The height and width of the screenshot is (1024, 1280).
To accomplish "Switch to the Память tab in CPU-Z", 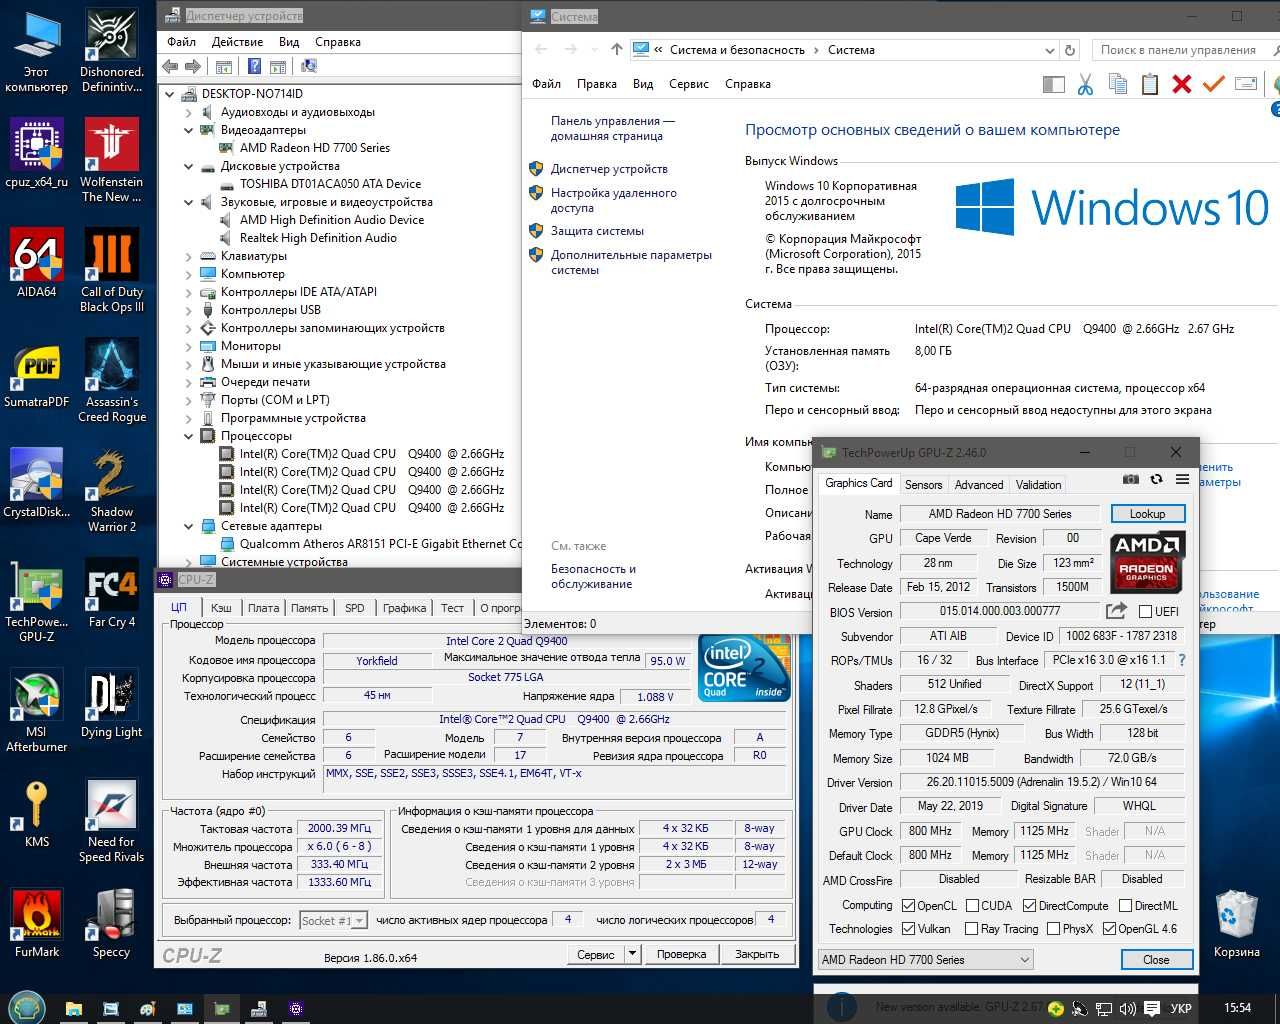I will (x=309, y=608).
